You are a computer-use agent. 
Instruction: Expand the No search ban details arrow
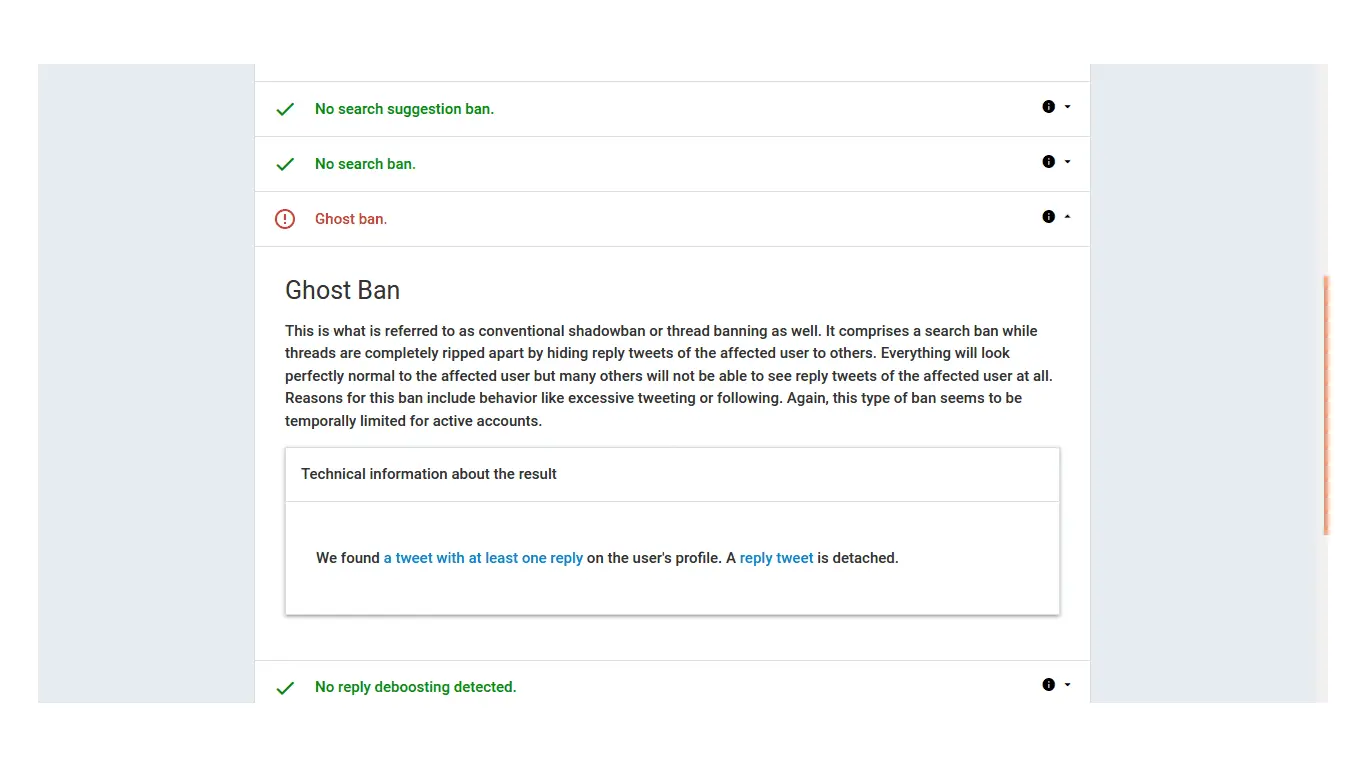click(1067, 162)
